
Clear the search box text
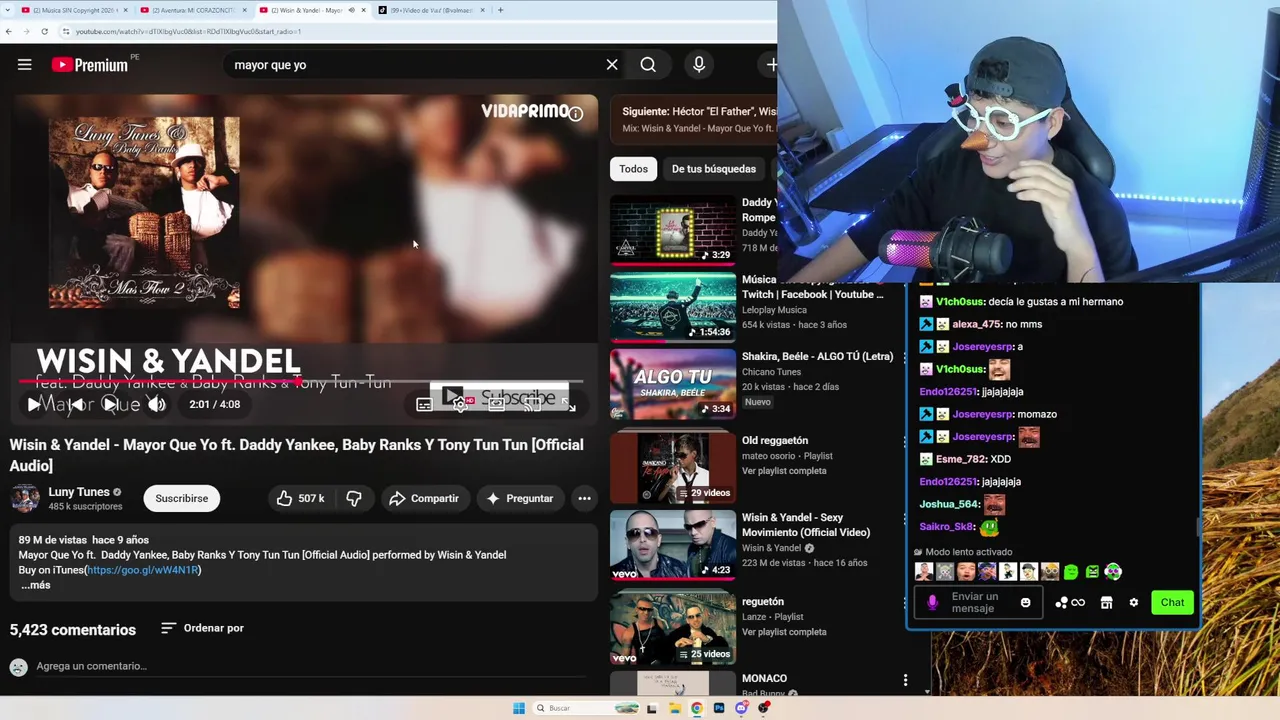[x=612, y=65]
